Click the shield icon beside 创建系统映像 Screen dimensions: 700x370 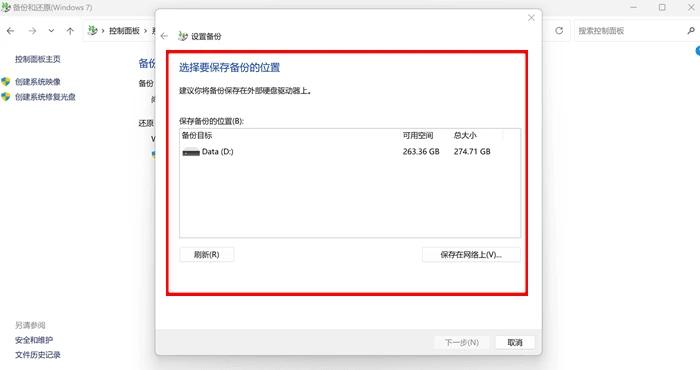click(5, 82)
